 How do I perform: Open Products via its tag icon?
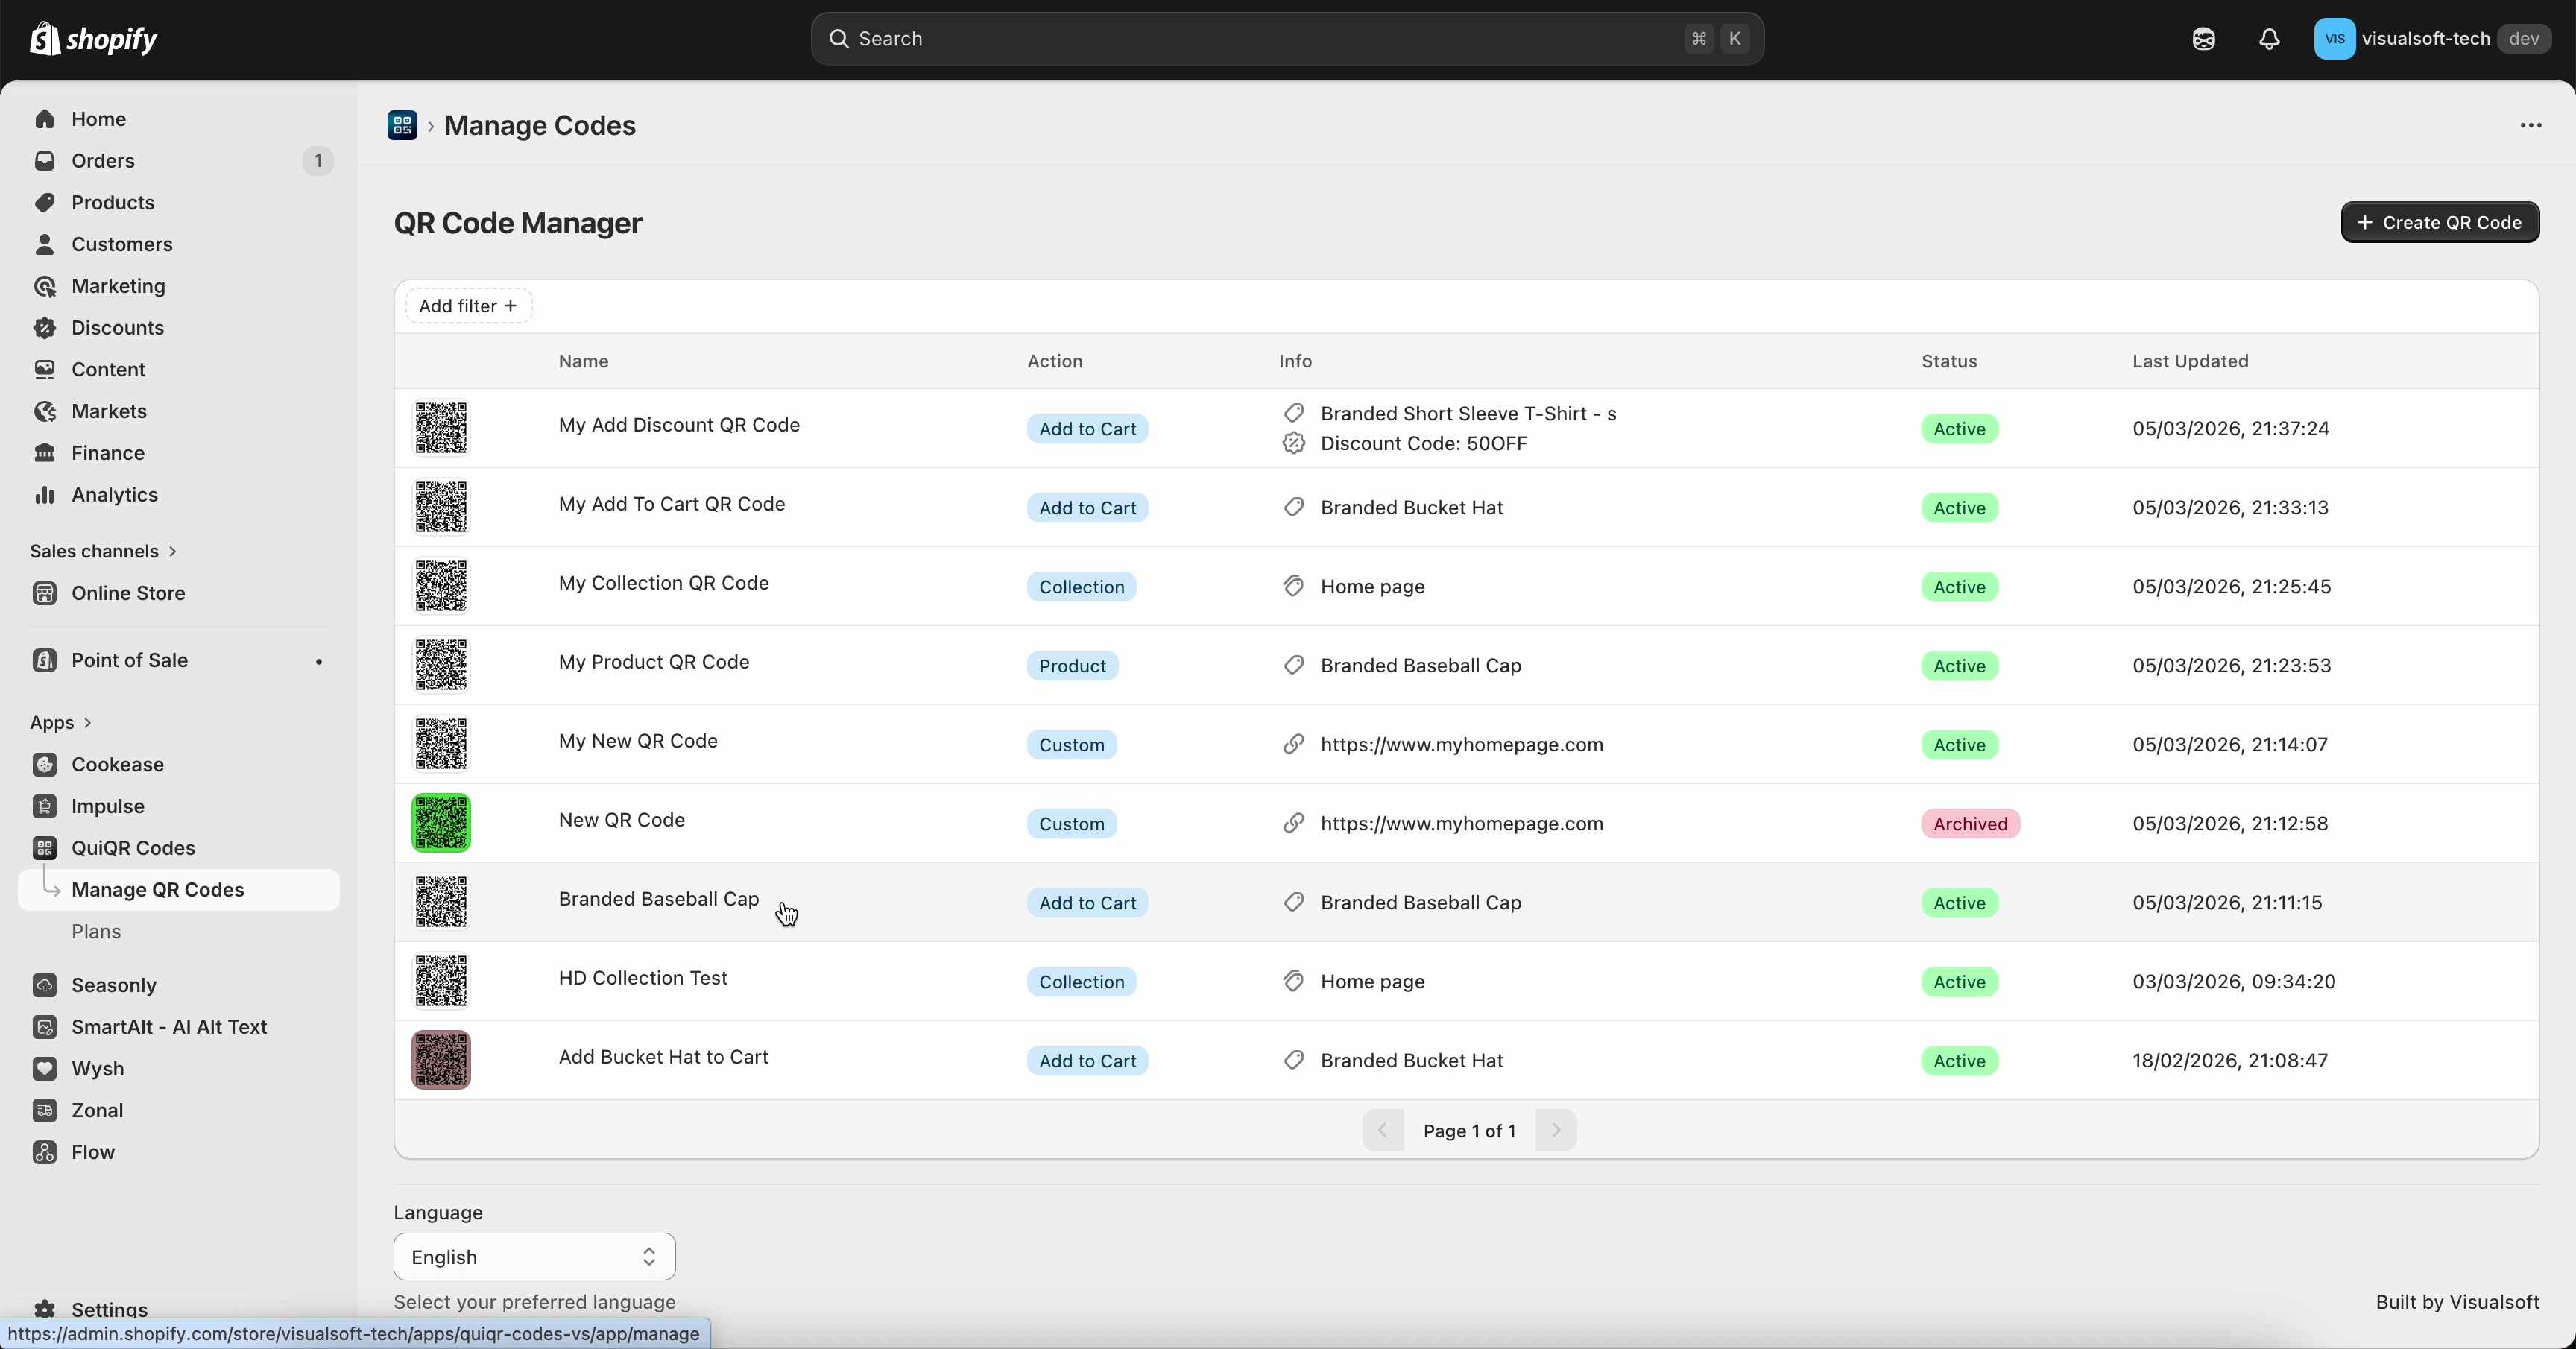pos(45,202)
